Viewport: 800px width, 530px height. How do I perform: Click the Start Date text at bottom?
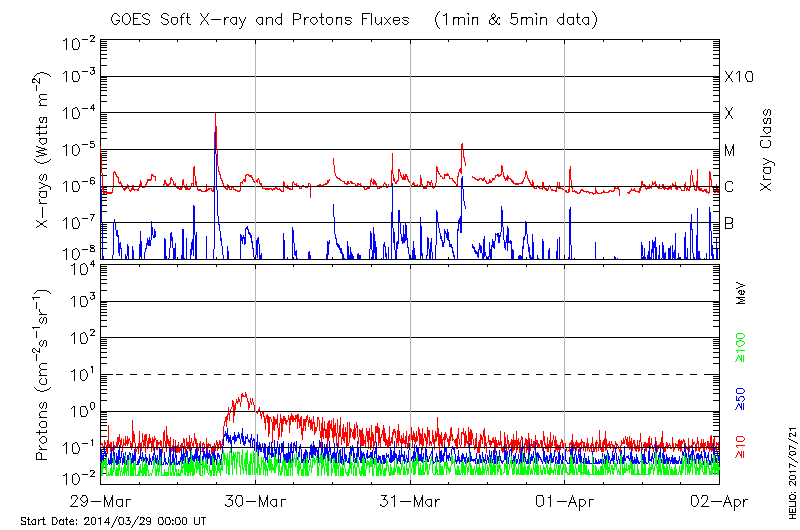coord(113,521)
